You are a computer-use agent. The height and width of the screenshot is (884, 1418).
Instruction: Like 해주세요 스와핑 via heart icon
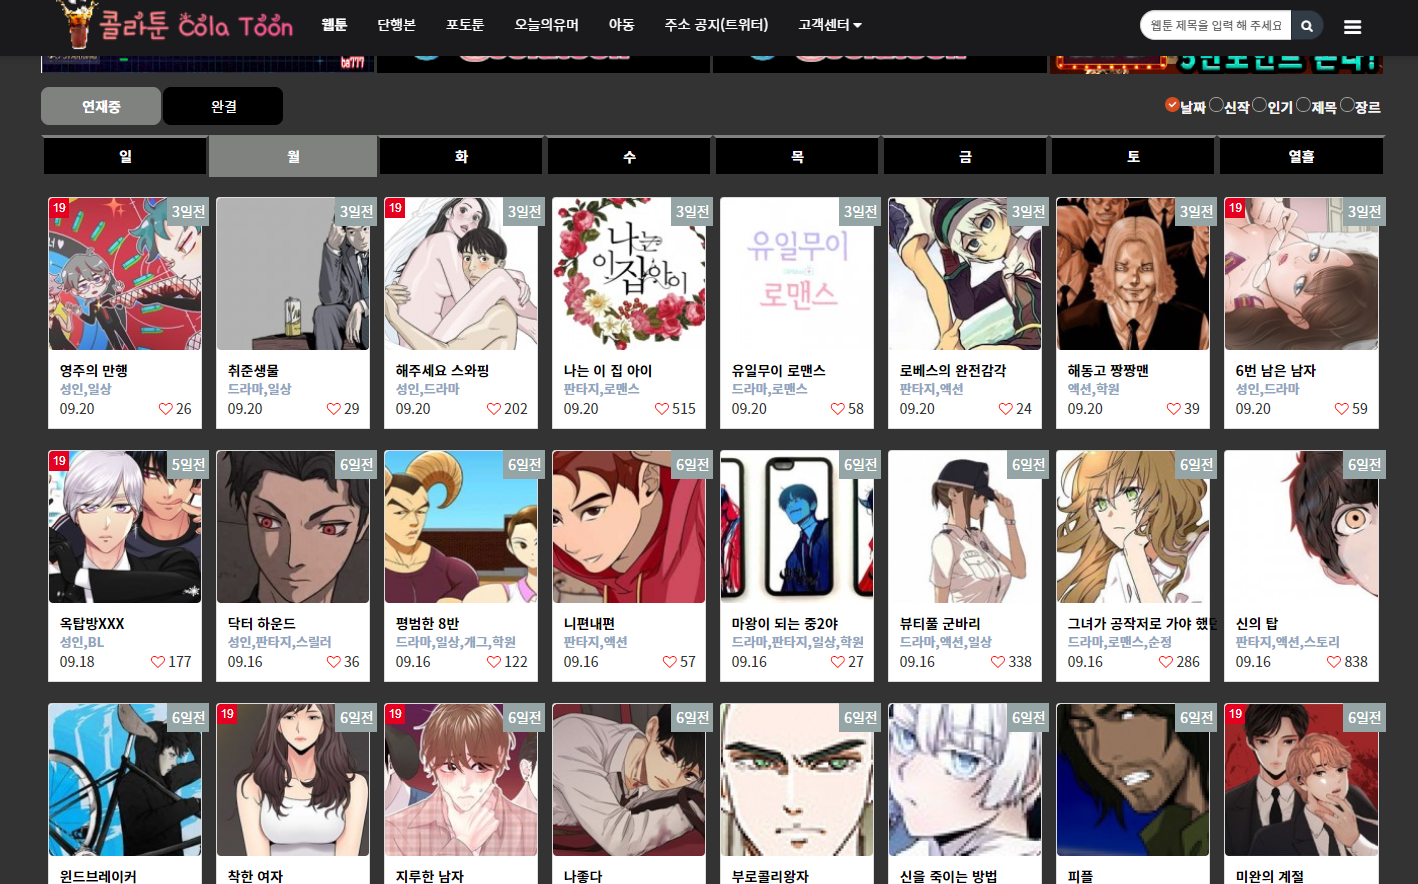point(494,409)
